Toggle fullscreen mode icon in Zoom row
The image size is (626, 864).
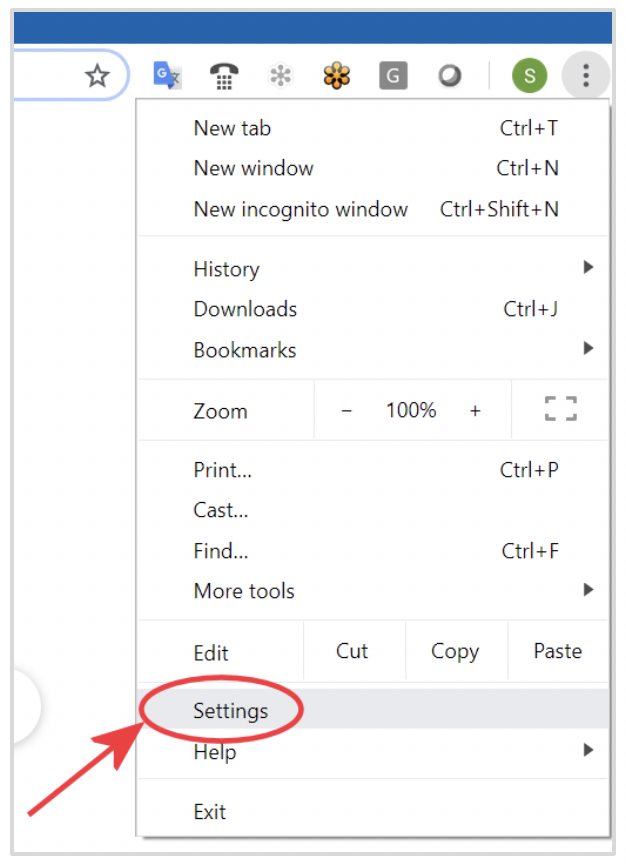point(561,409)
